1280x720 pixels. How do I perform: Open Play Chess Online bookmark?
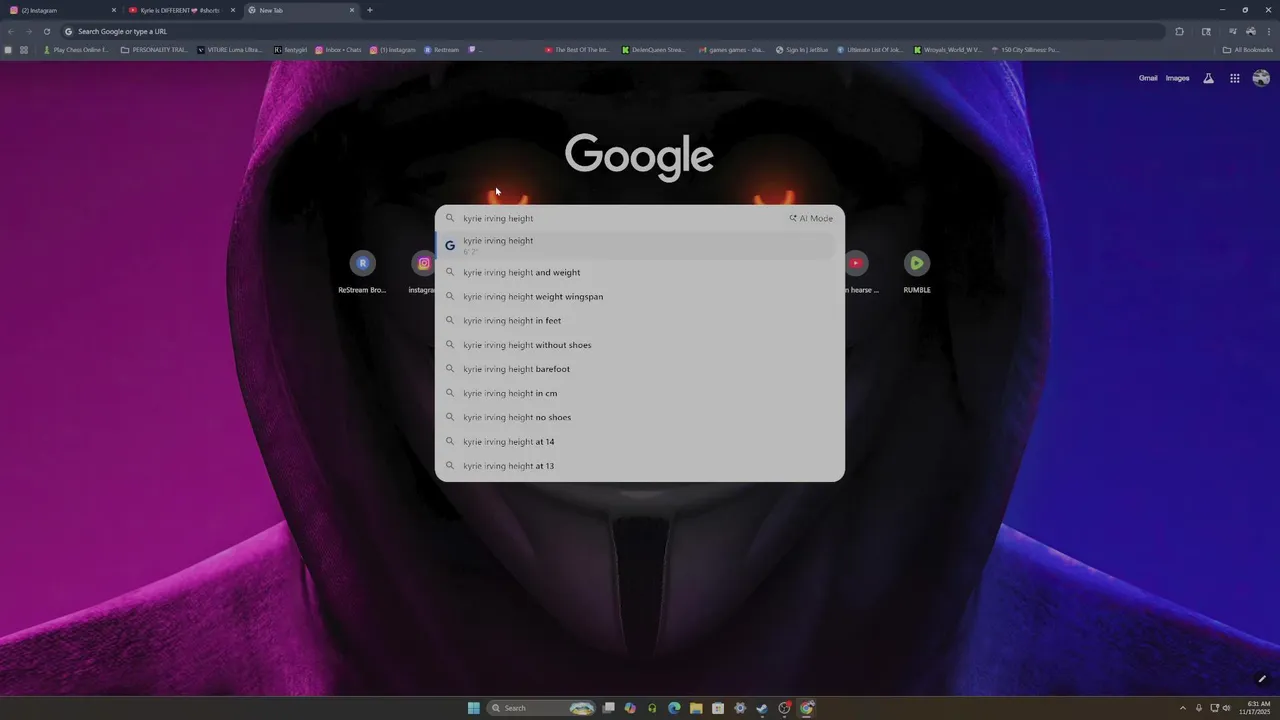(76, 49)
